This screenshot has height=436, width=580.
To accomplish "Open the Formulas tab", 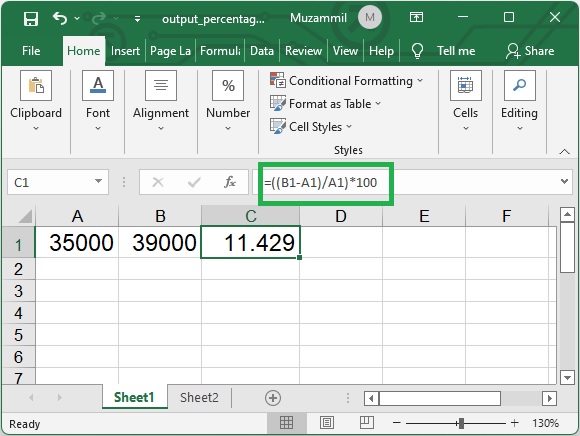I will [220, 51].
